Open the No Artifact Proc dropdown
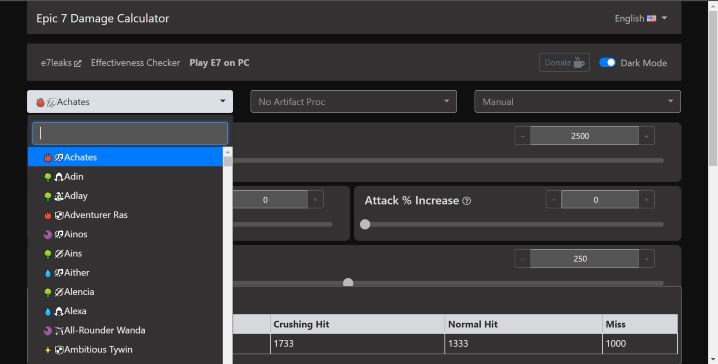 coord(353,102)
